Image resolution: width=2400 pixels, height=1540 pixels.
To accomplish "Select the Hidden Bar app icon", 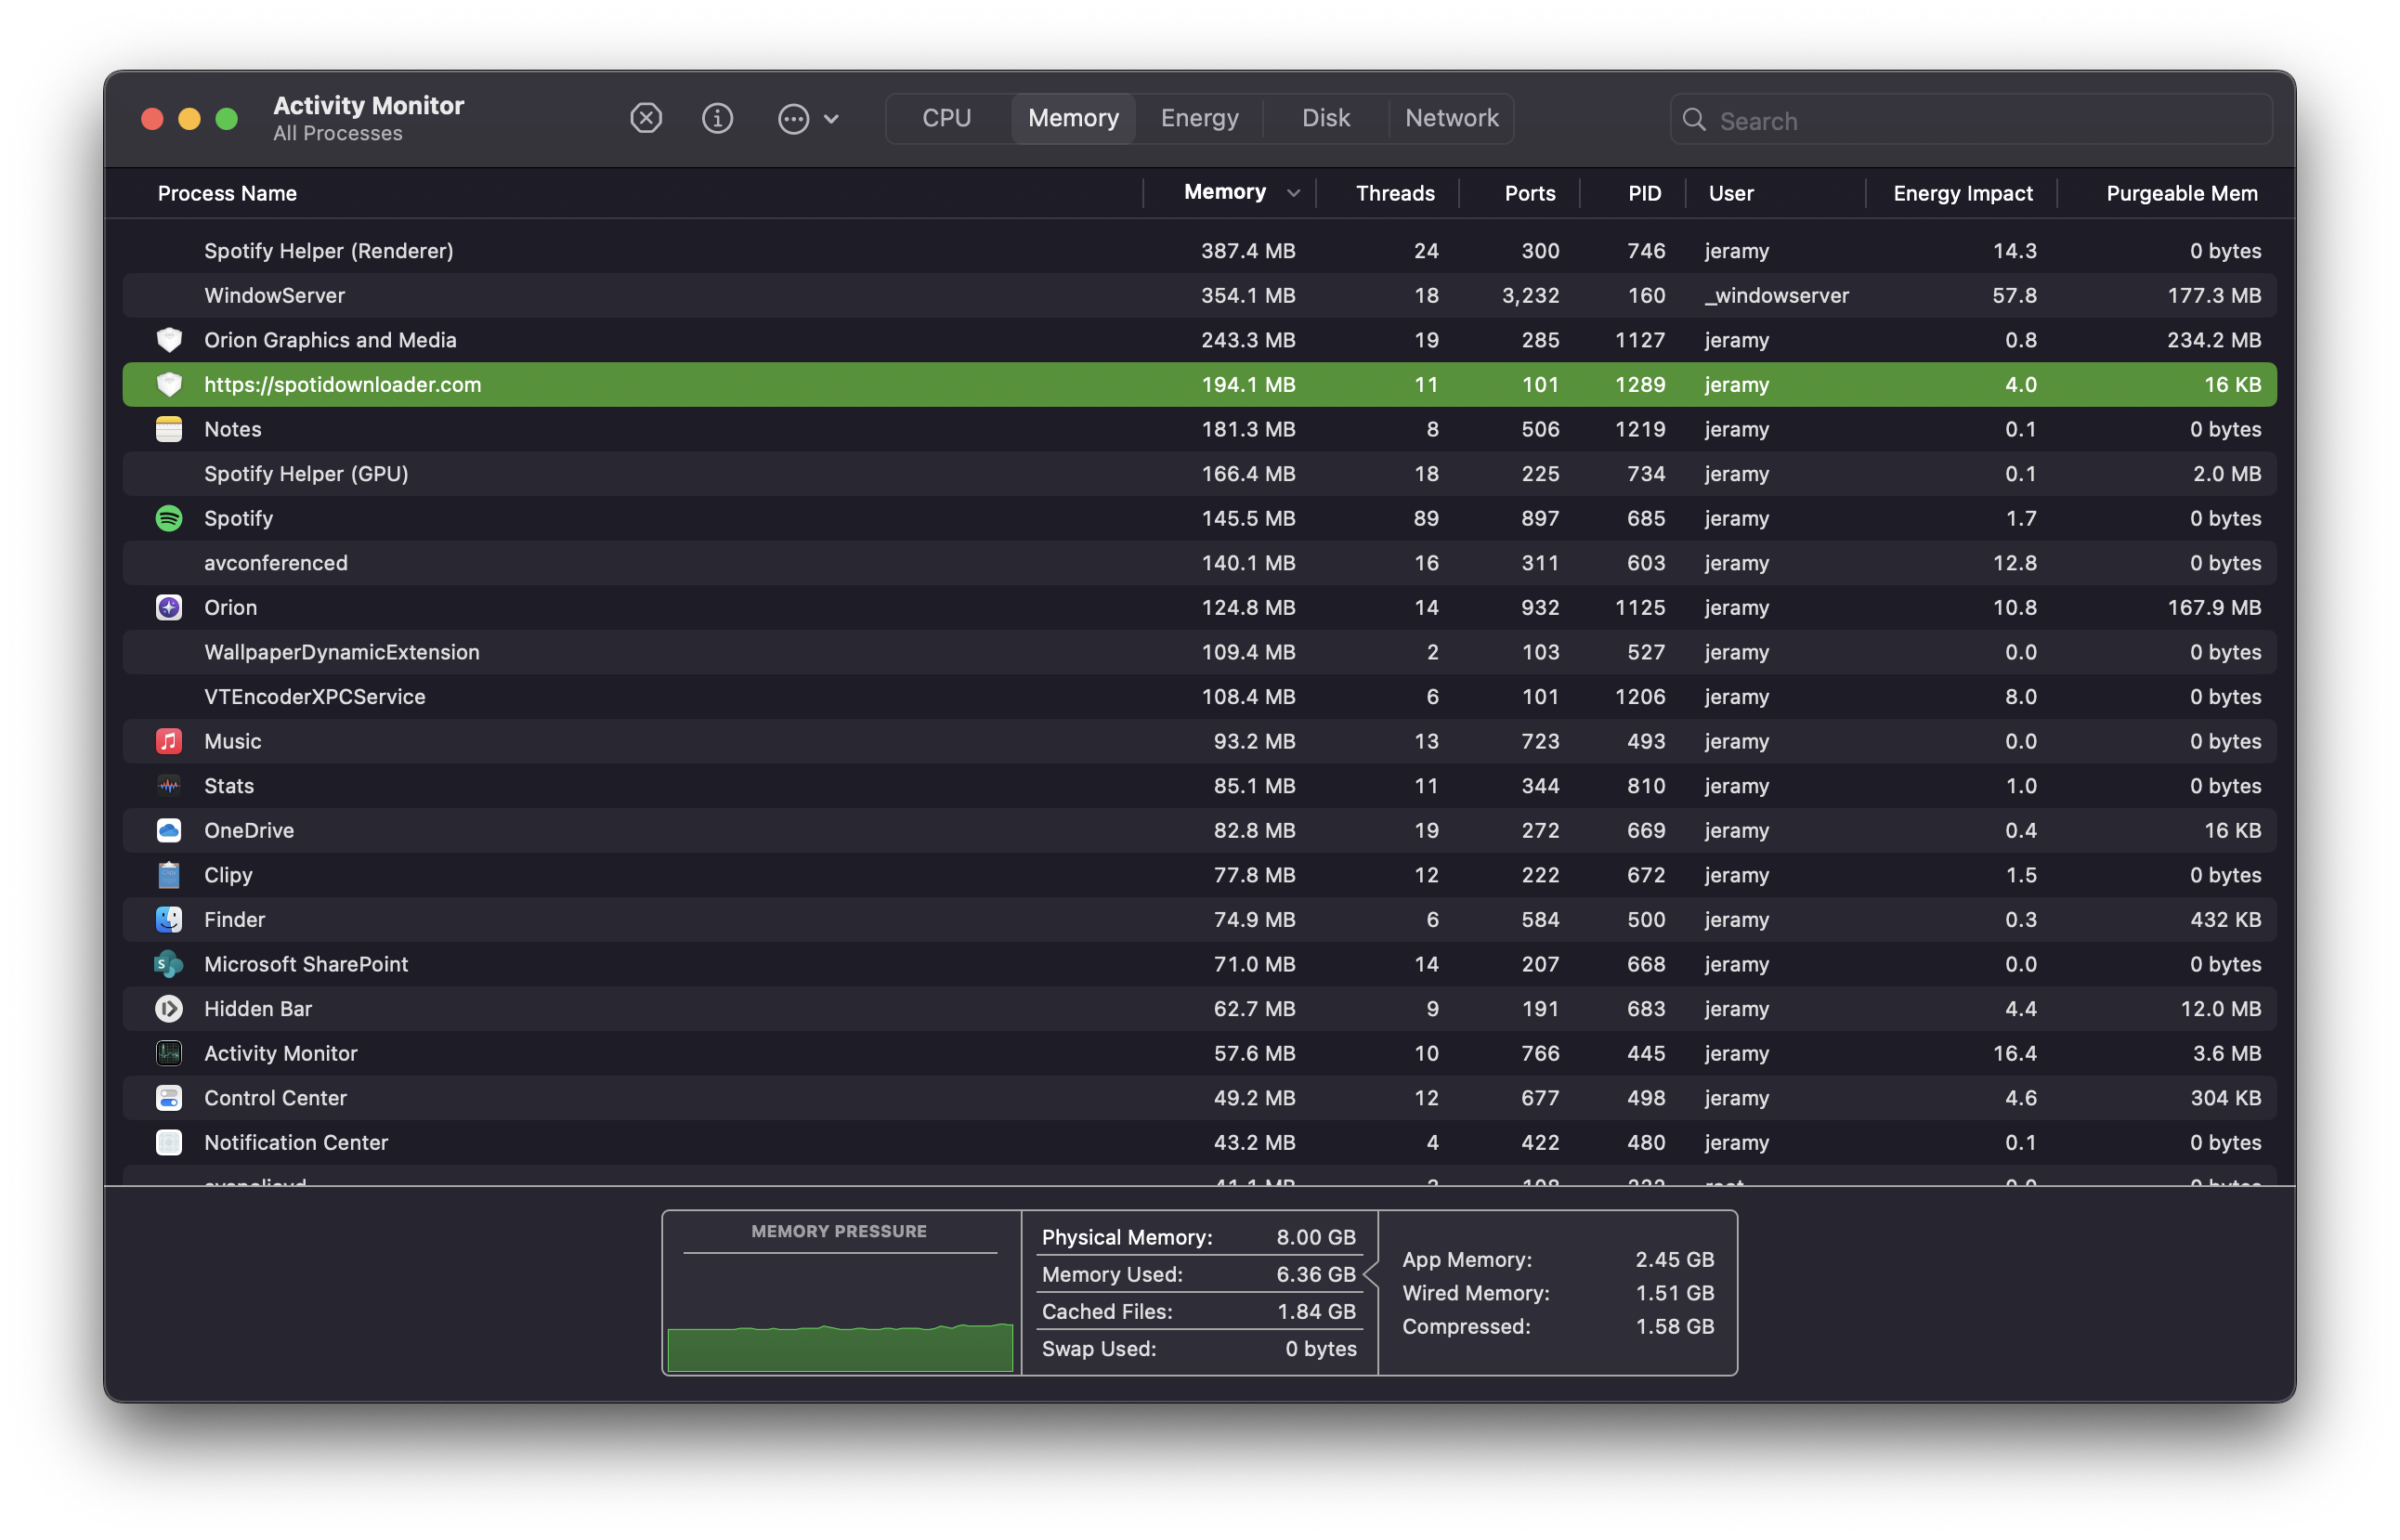I will (x=169, y=1008).
